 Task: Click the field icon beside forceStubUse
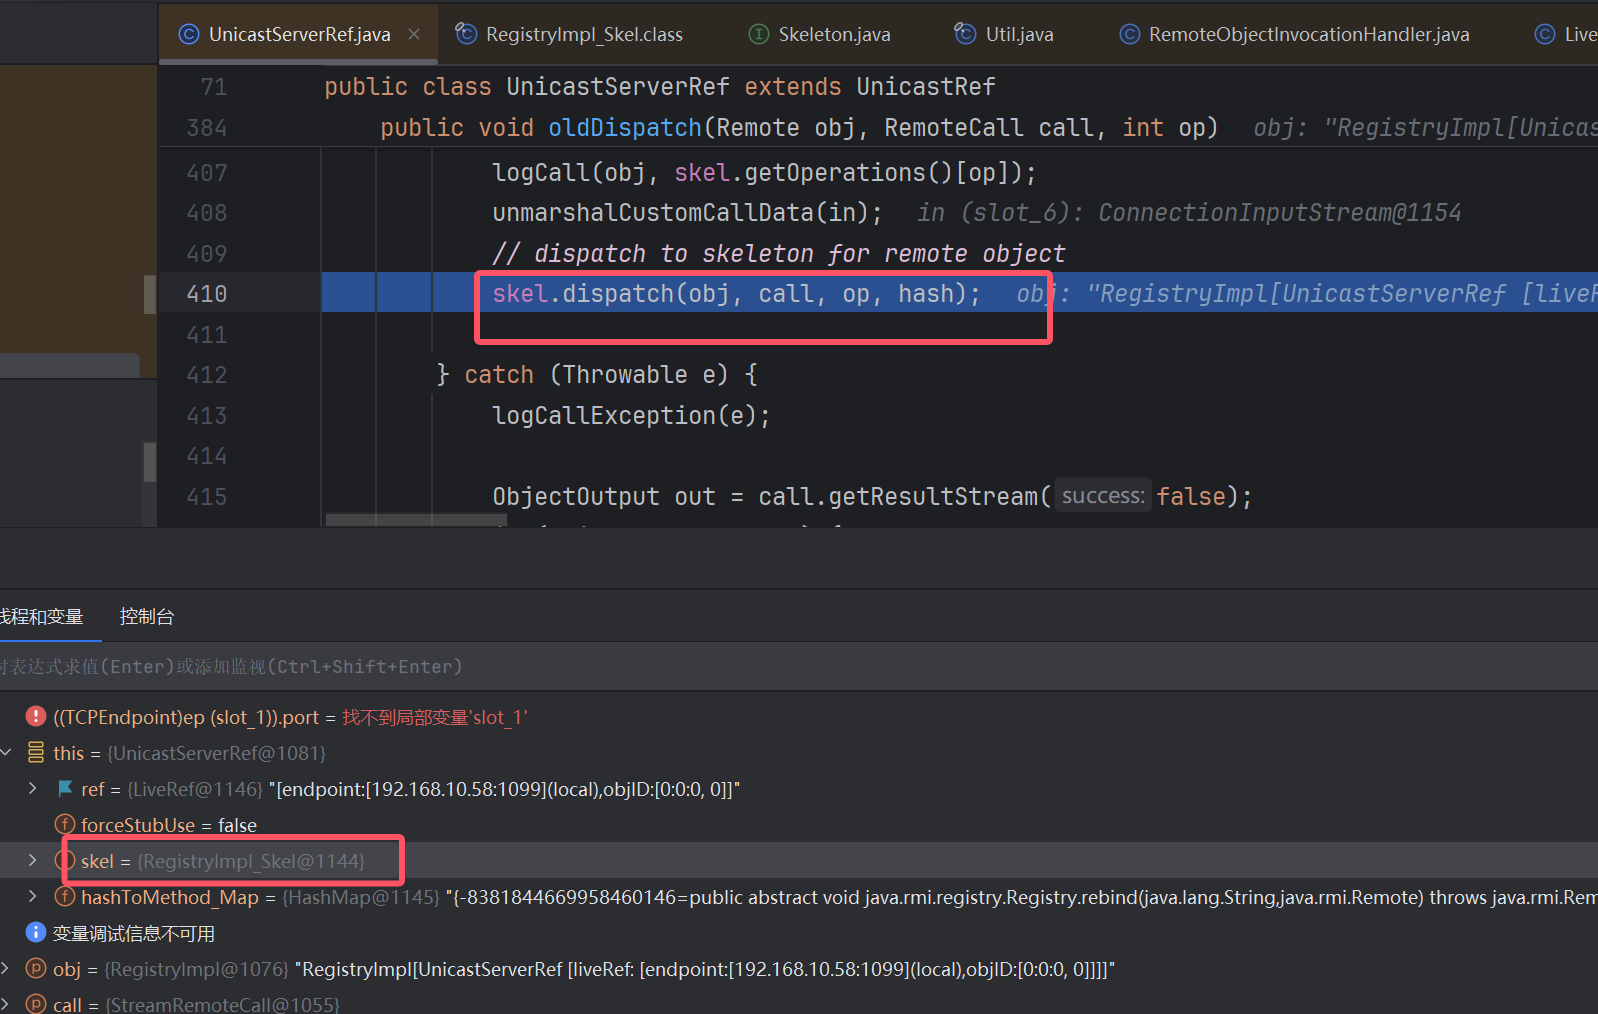tap(65, 825)
